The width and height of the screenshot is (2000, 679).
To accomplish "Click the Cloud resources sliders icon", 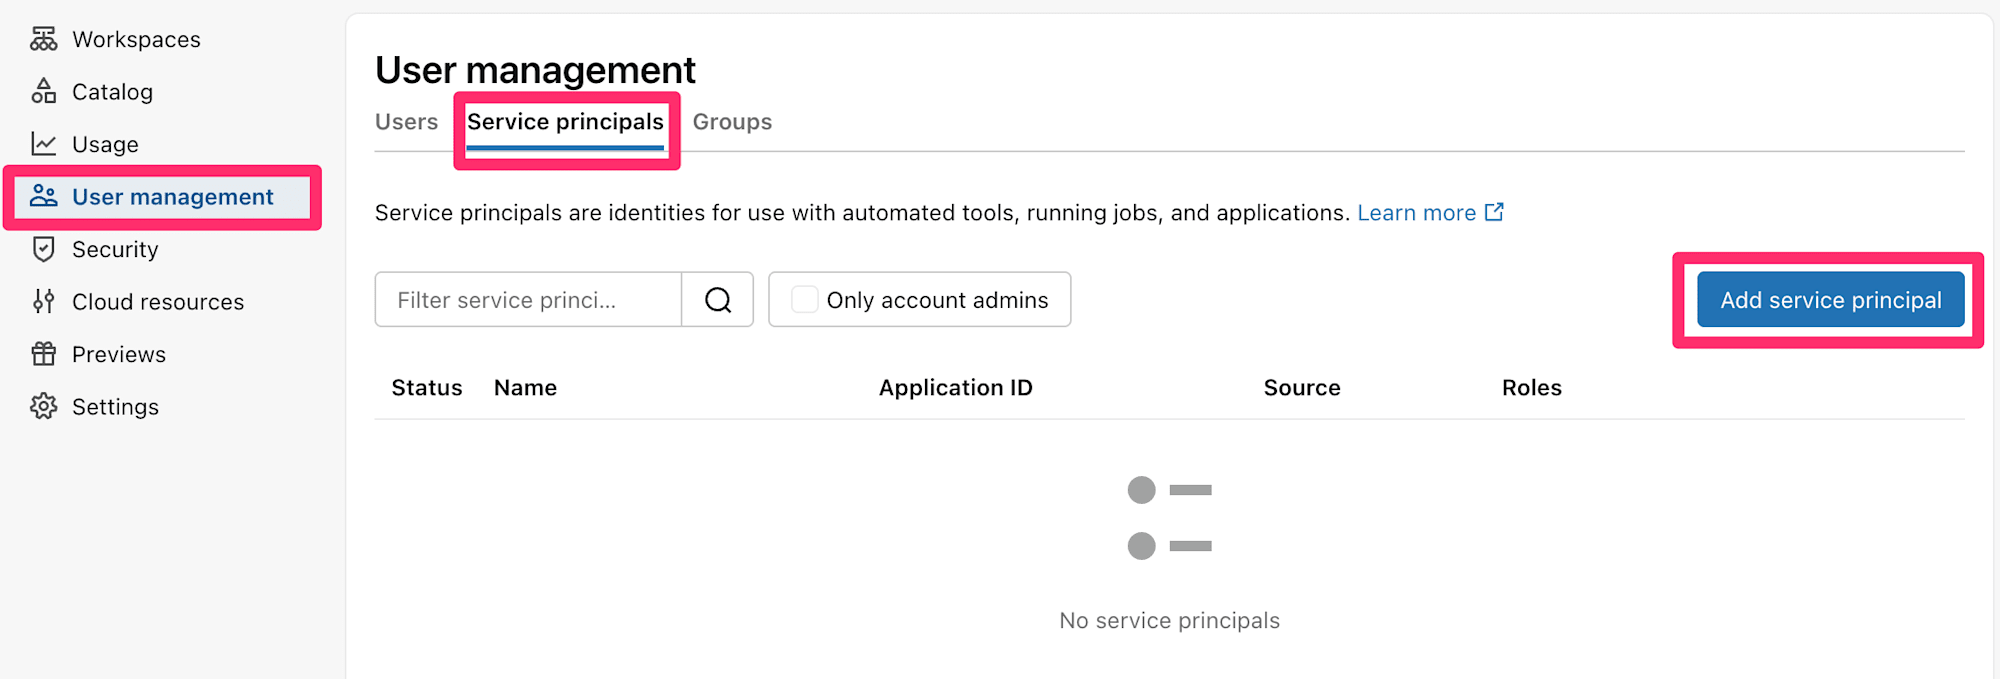I will (x=44, y=301).
